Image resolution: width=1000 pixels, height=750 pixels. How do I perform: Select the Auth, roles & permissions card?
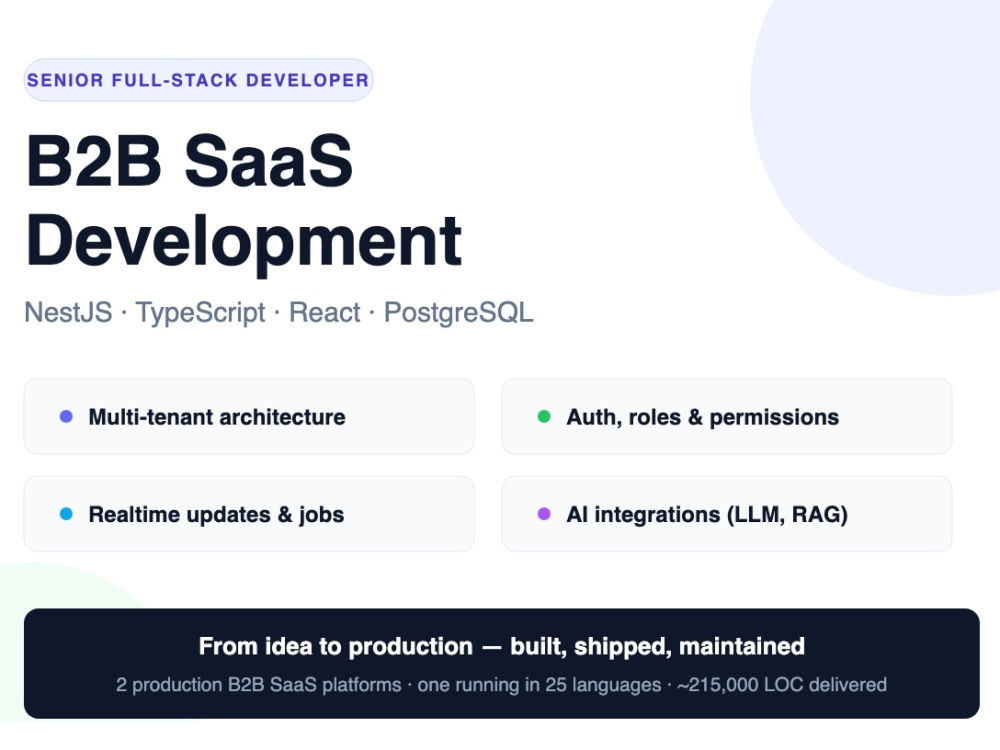[727, 416]
